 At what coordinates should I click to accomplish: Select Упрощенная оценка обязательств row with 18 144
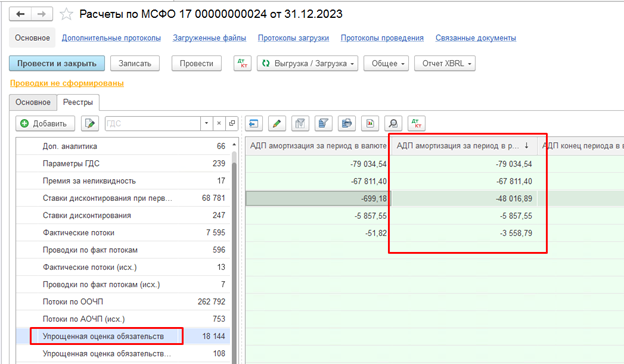click(123, 336)
